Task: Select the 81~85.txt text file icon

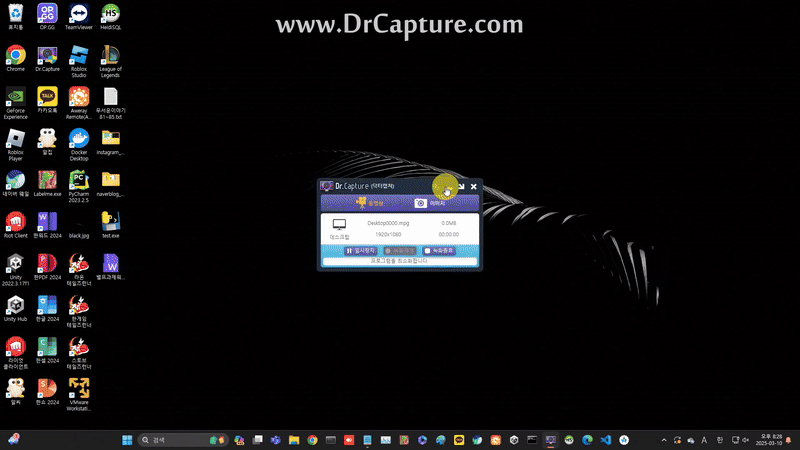Action: click(x=110, y=103)
